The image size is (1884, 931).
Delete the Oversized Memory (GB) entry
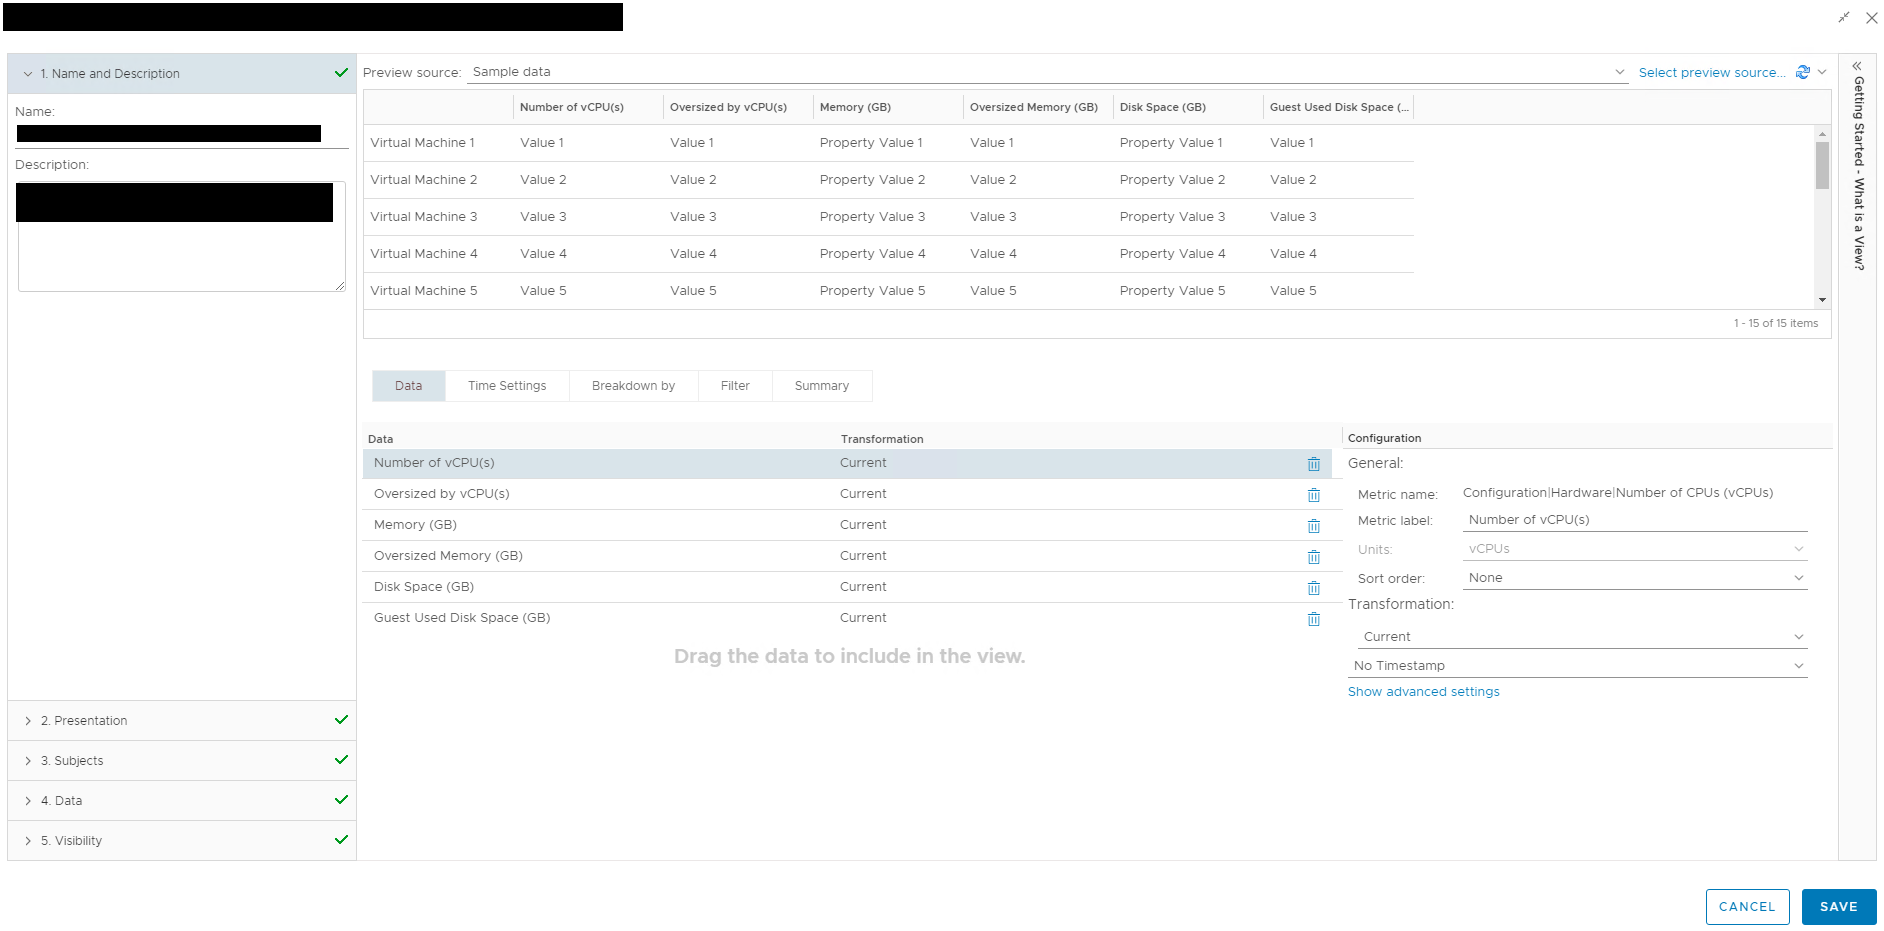[1313, 557]
